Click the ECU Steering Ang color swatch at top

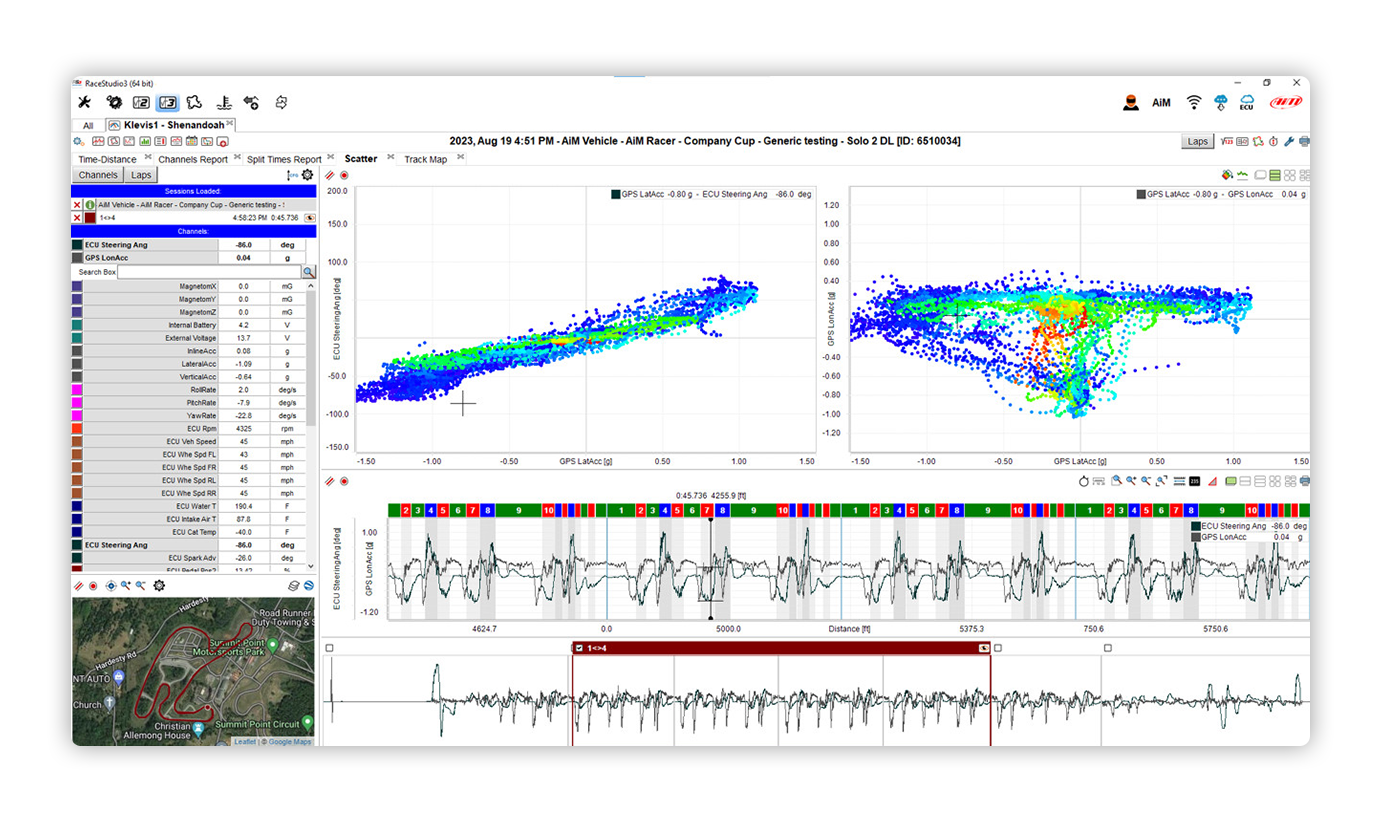tap(77, 244)
